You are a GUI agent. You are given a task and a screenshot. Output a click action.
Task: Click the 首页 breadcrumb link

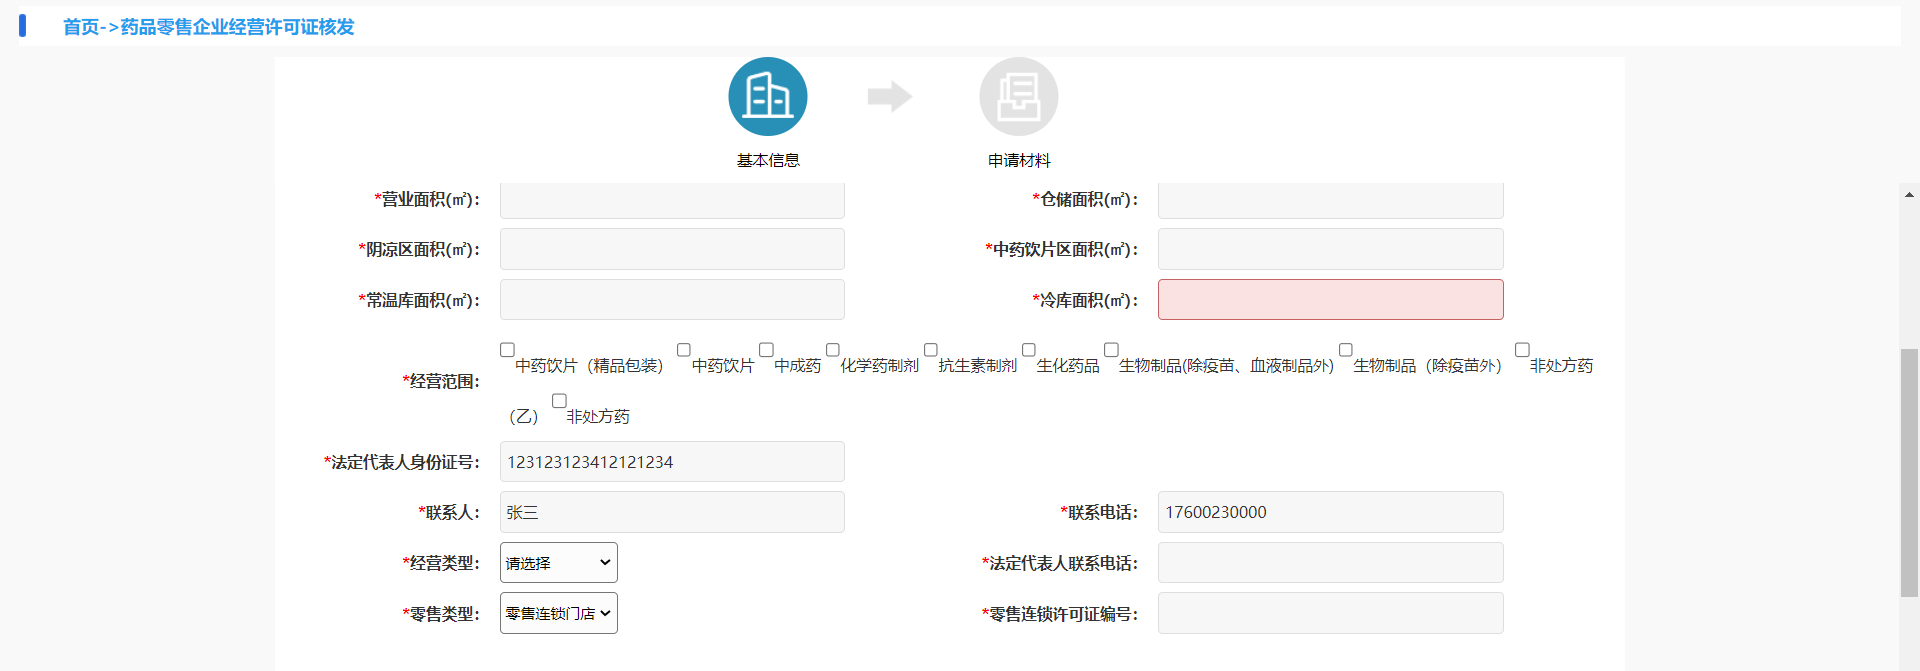(81, 27)
